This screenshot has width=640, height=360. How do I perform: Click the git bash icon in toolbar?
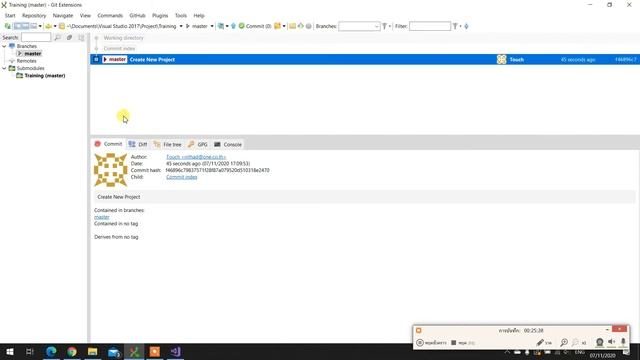[301, 26]
